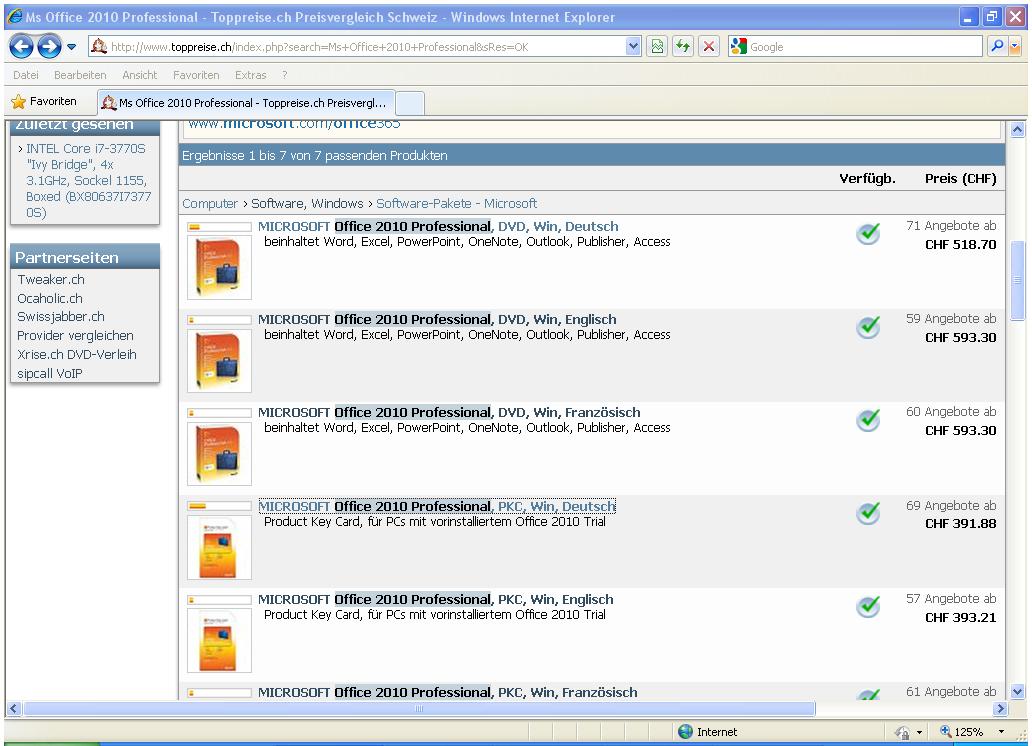Viewport: 1032px width, 746px height.
Task: Click the vertical scrollbar up arrow
Action: point(1018,130)
